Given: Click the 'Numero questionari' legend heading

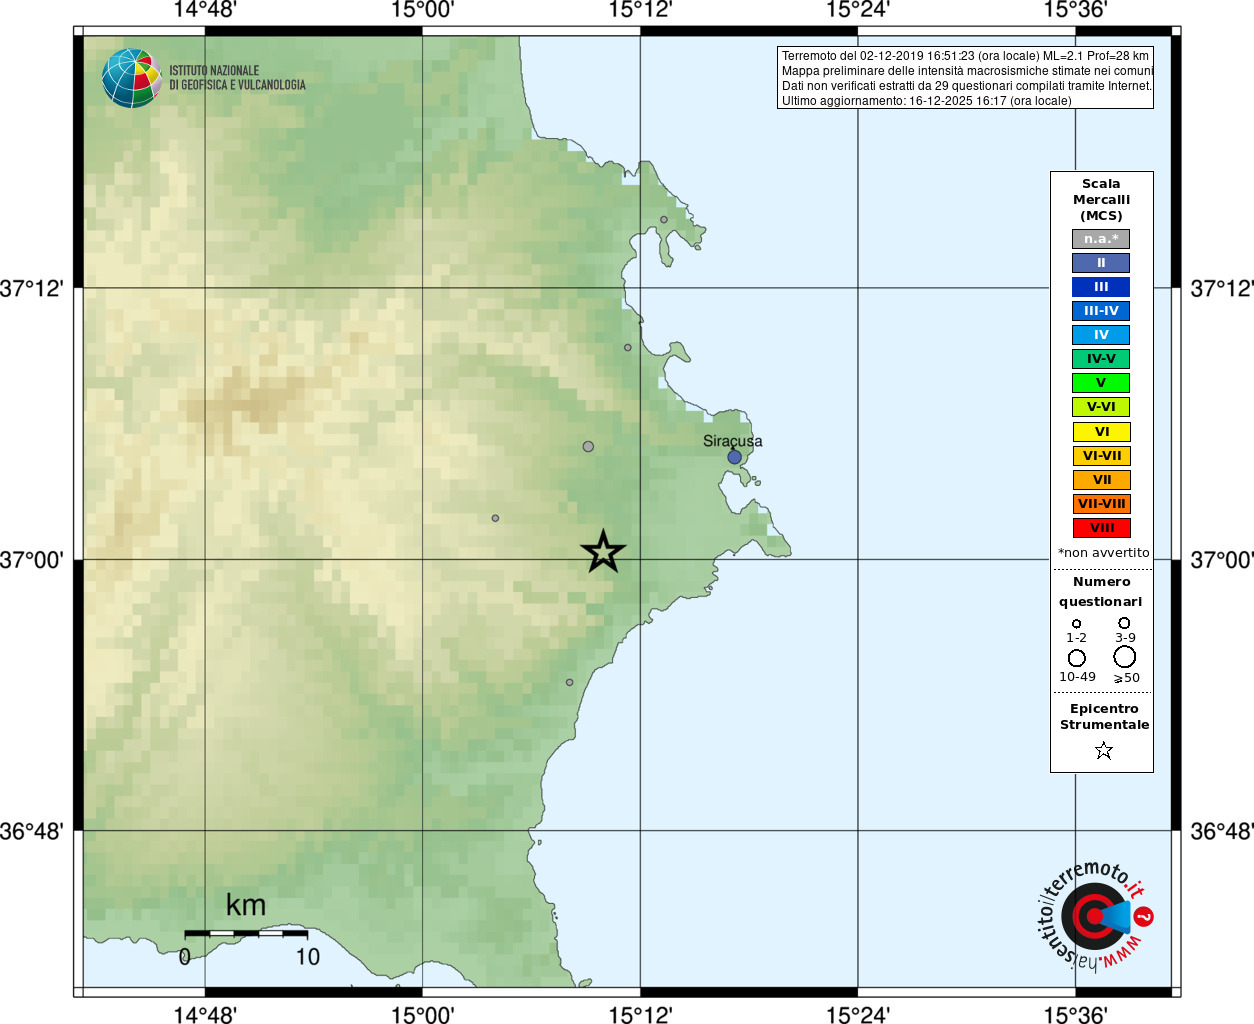Looking at the screenshot, I should coord(1101,591).
